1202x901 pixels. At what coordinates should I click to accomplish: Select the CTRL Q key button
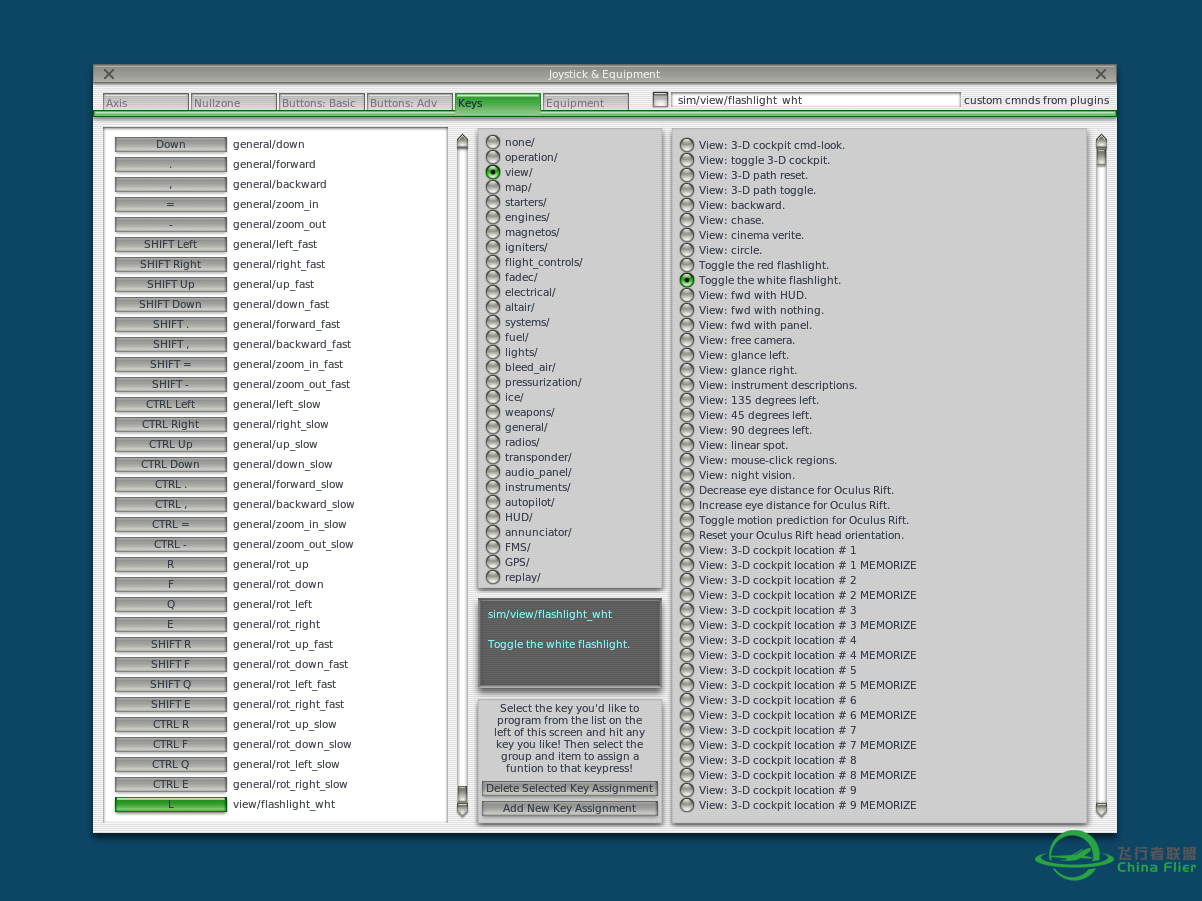coord(171,764)
